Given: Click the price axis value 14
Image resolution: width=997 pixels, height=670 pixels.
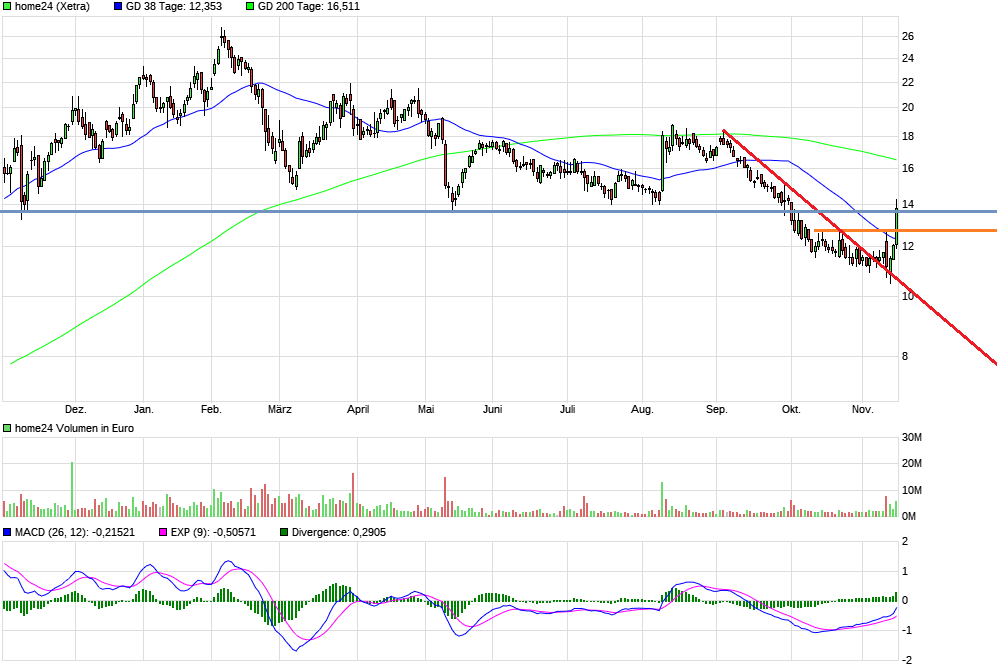Looking at the screenshot, I should [908, 205].
